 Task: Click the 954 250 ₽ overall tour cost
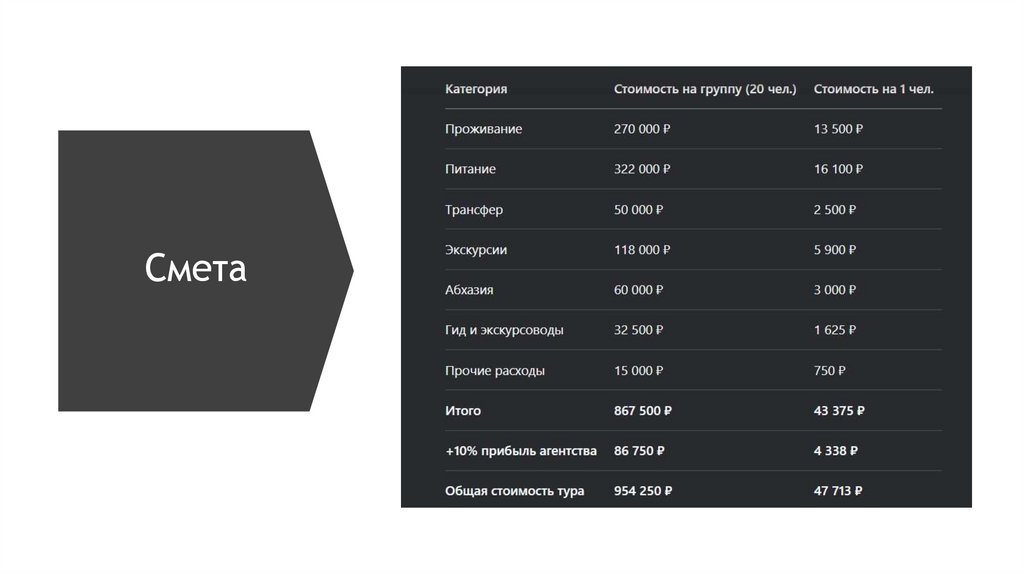point(642,491)
